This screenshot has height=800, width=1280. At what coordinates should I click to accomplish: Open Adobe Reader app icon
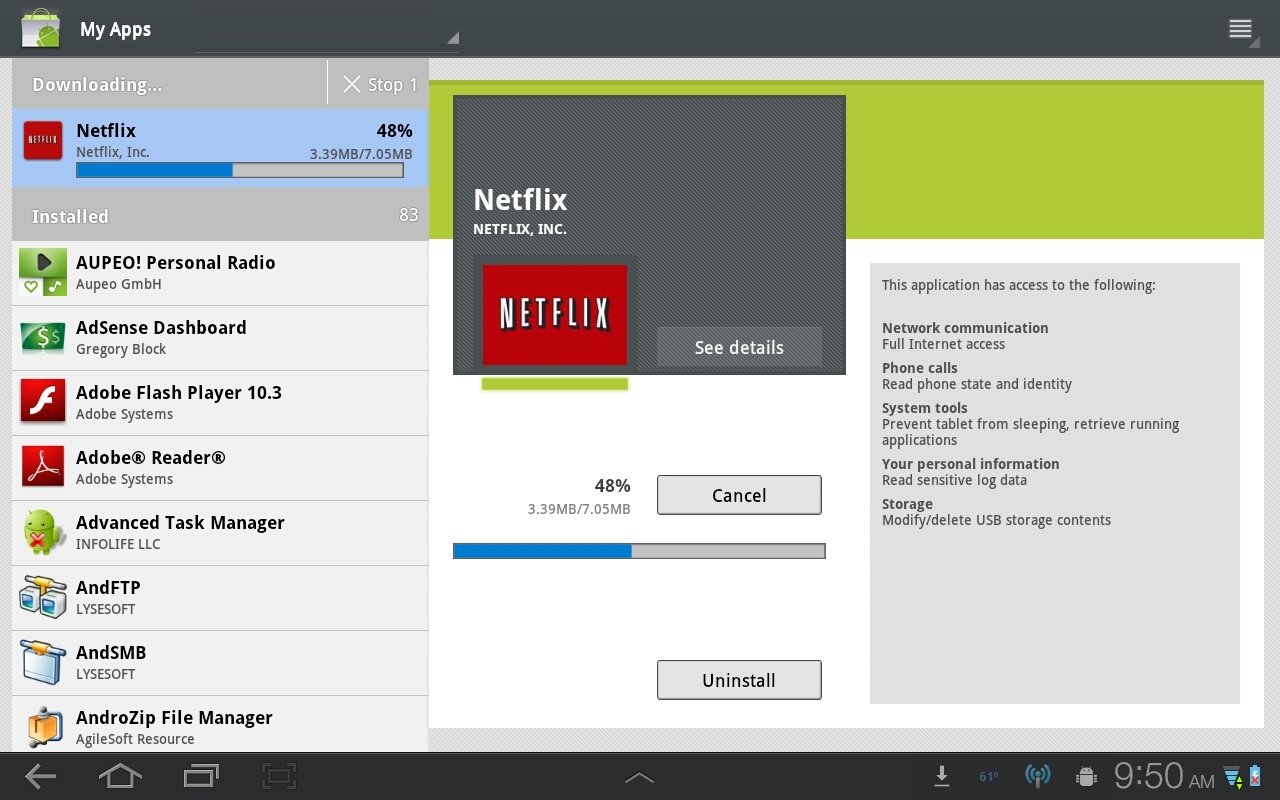pyautogui.click(x=43, y=467)
